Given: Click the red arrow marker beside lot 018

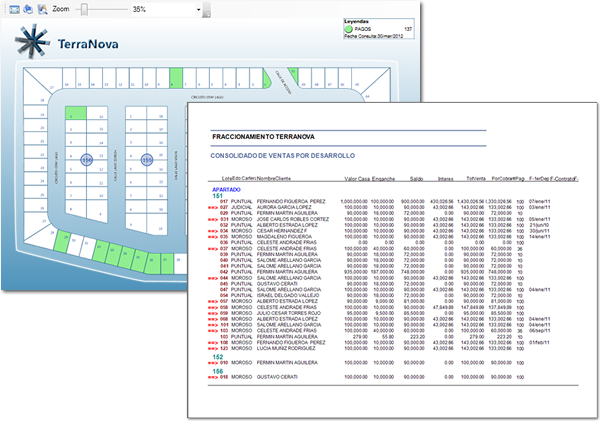Looking at the screenshot, I should pyautogui.click(x=212, y=378).
